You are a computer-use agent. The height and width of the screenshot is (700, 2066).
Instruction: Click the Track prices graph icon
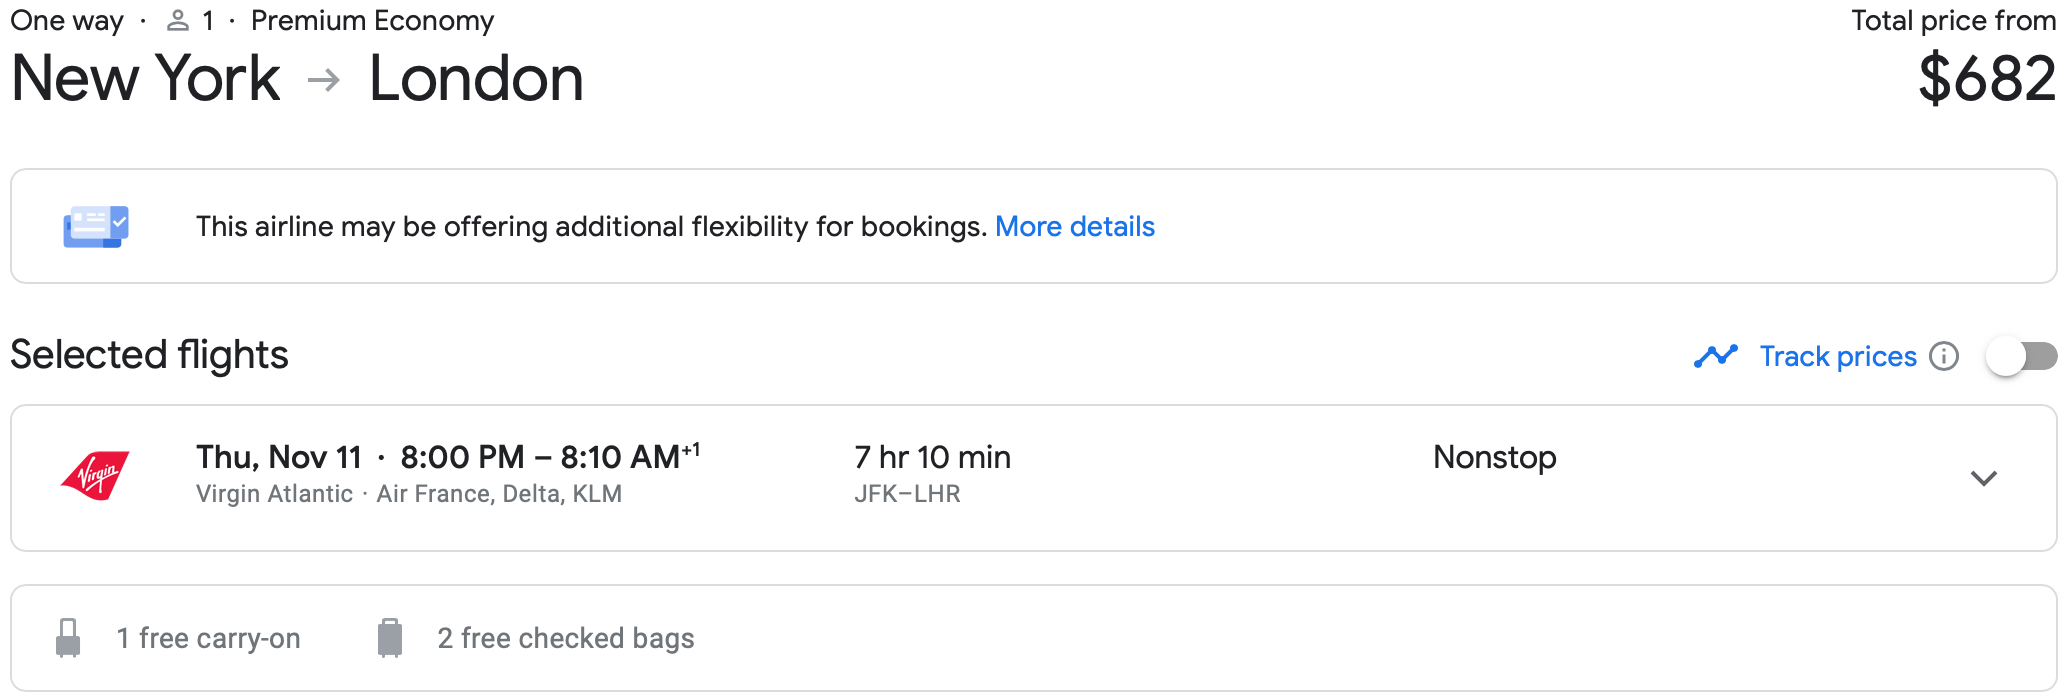[1716, 356]
